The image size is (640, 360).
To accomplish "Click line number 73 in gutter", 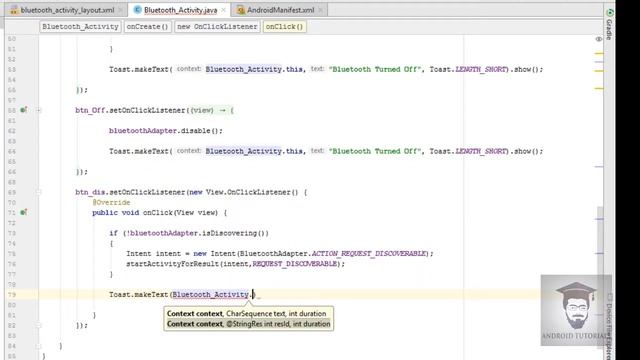I will pos(11,233).
